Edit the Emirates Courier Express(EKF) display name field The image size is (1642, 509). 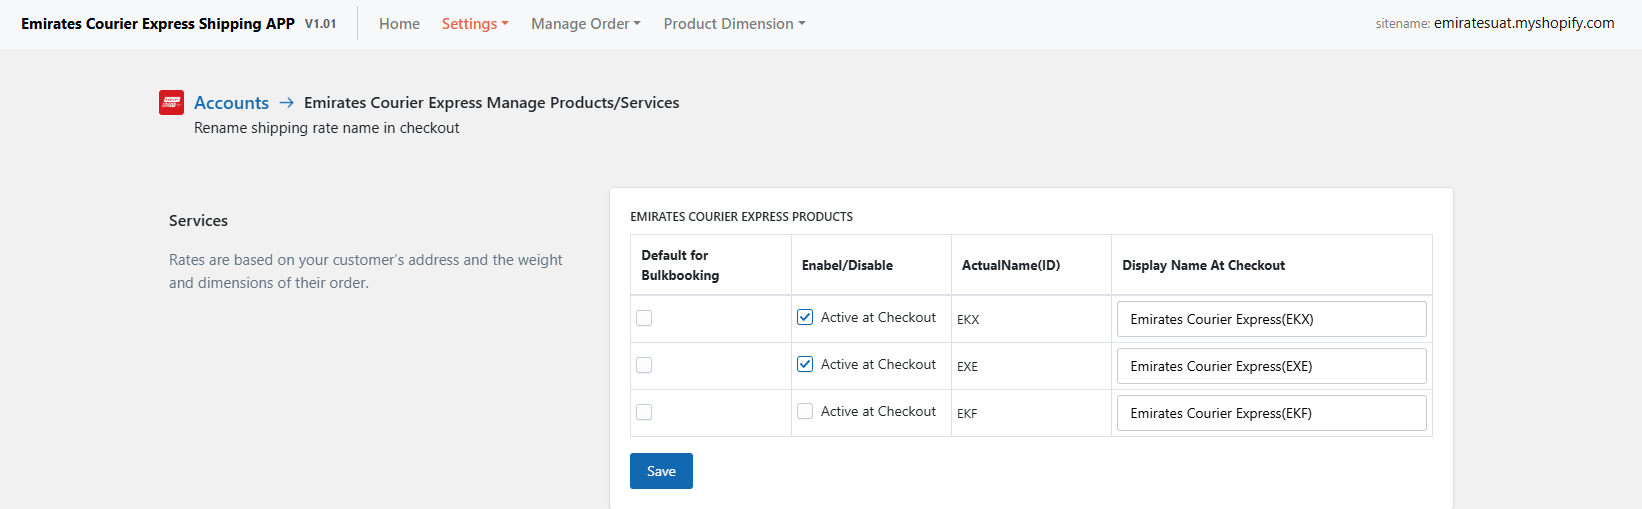pos(1271,413)
